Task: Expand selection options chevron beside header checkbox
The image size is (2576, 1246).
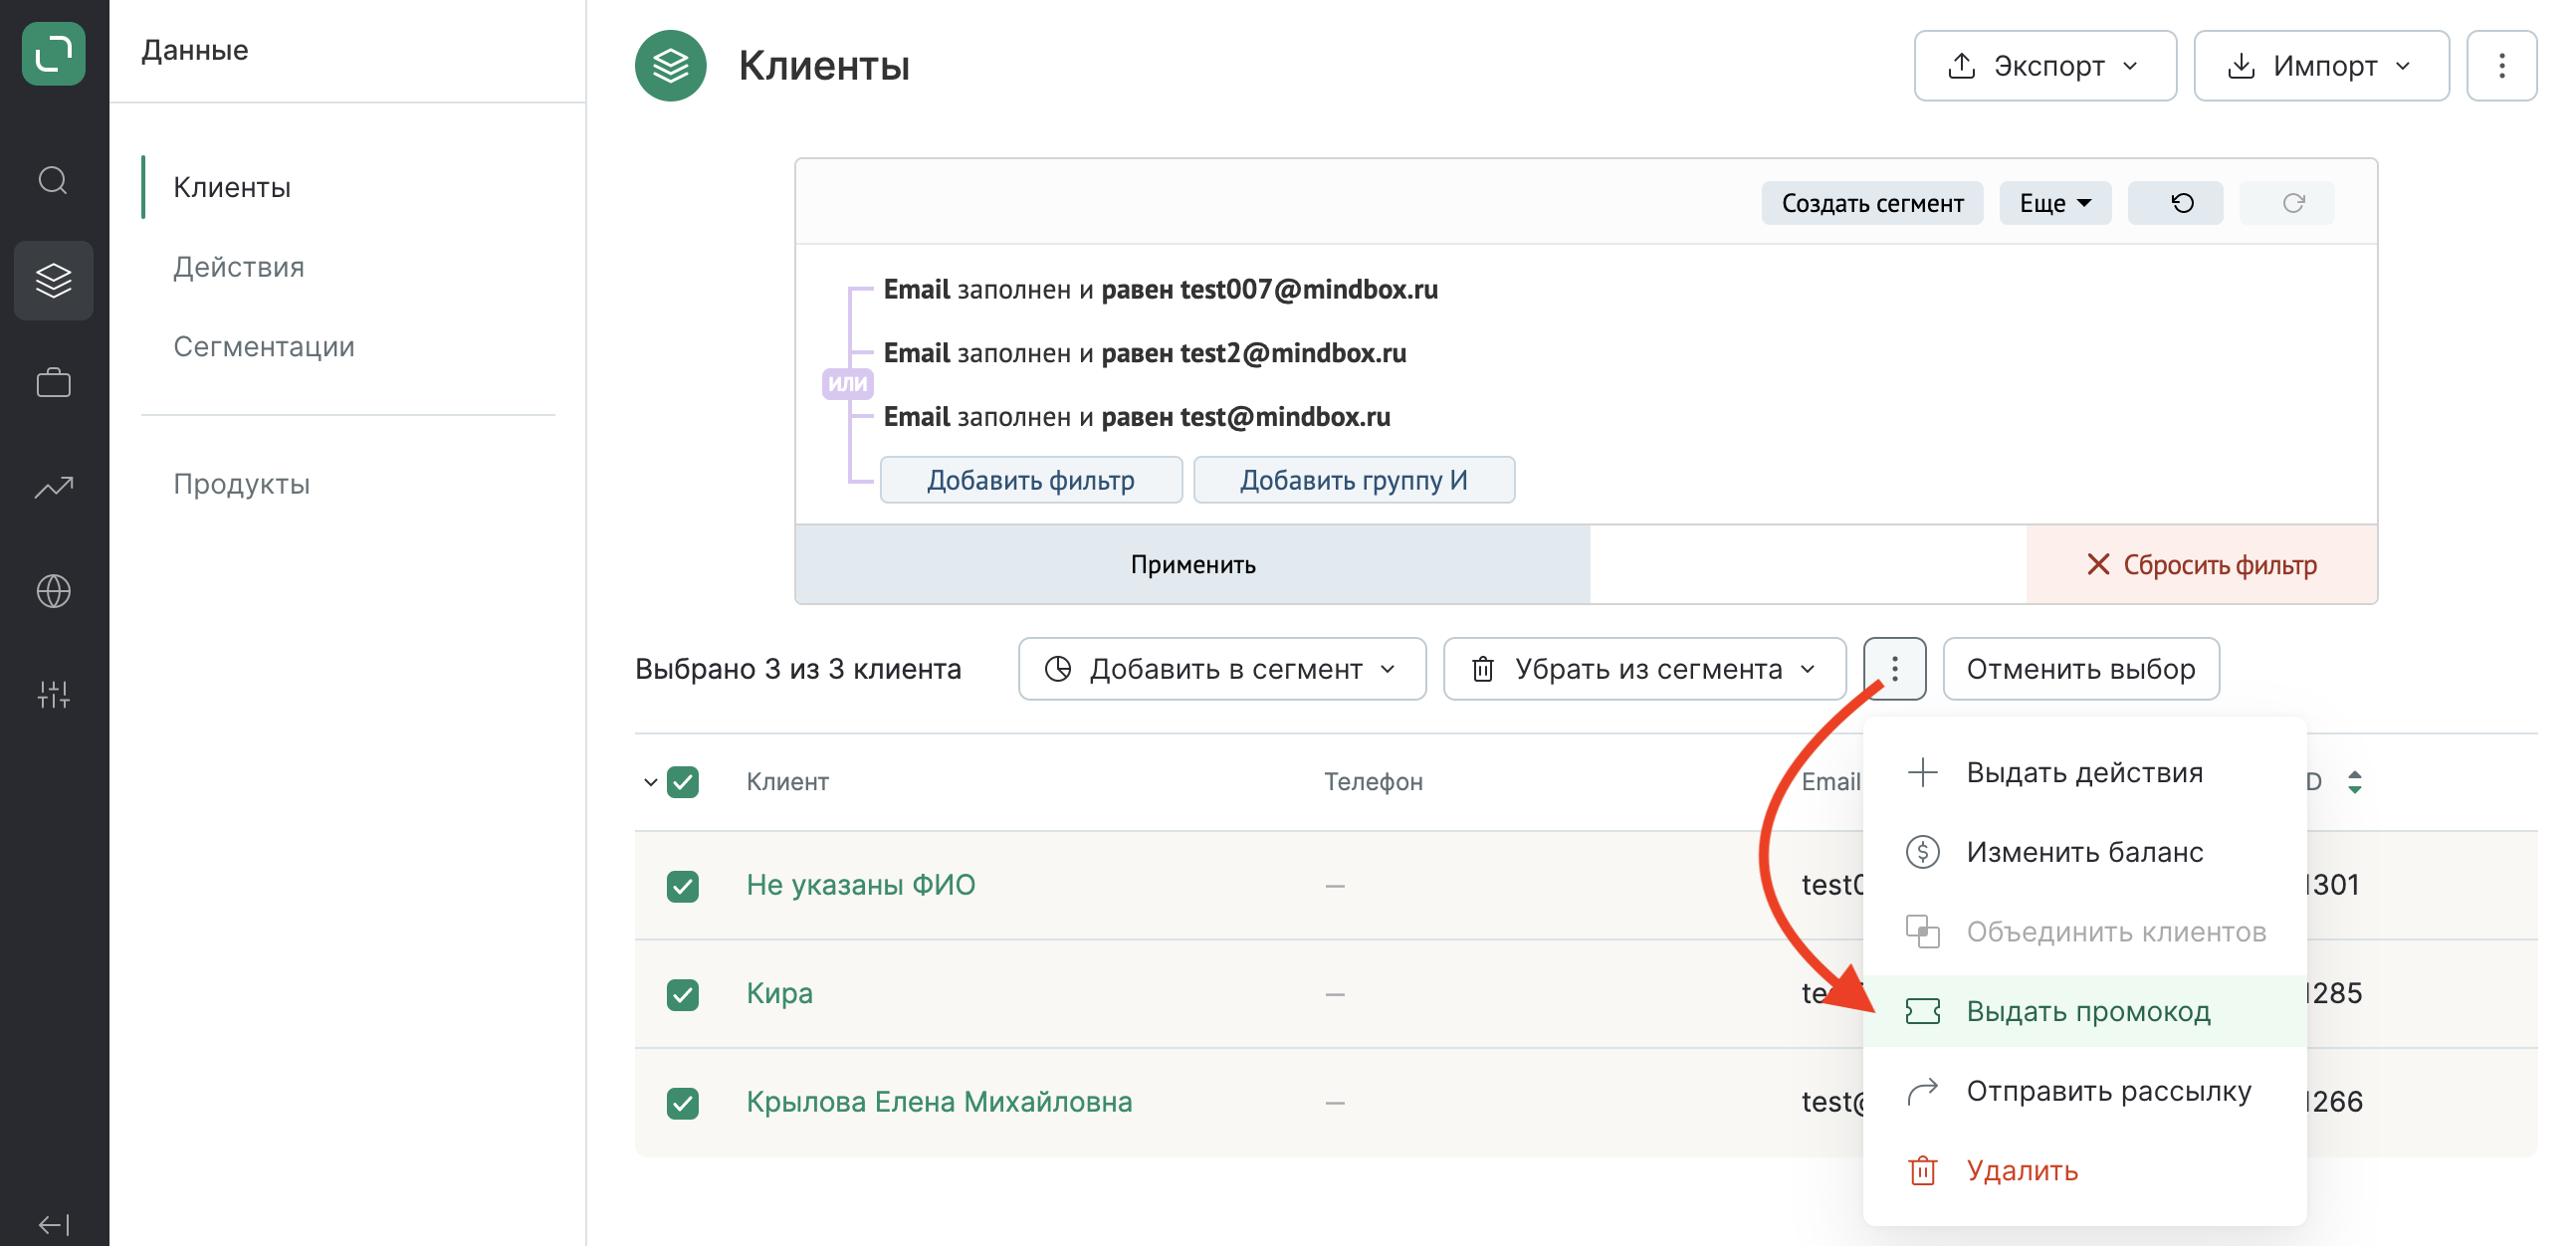Action: click(650, 782)
